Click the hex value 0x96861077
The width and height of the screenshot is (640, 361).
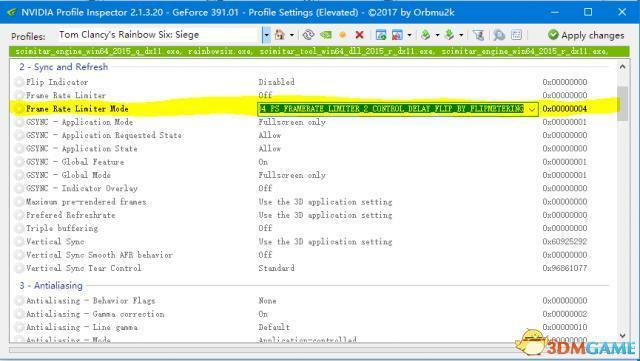565,268
